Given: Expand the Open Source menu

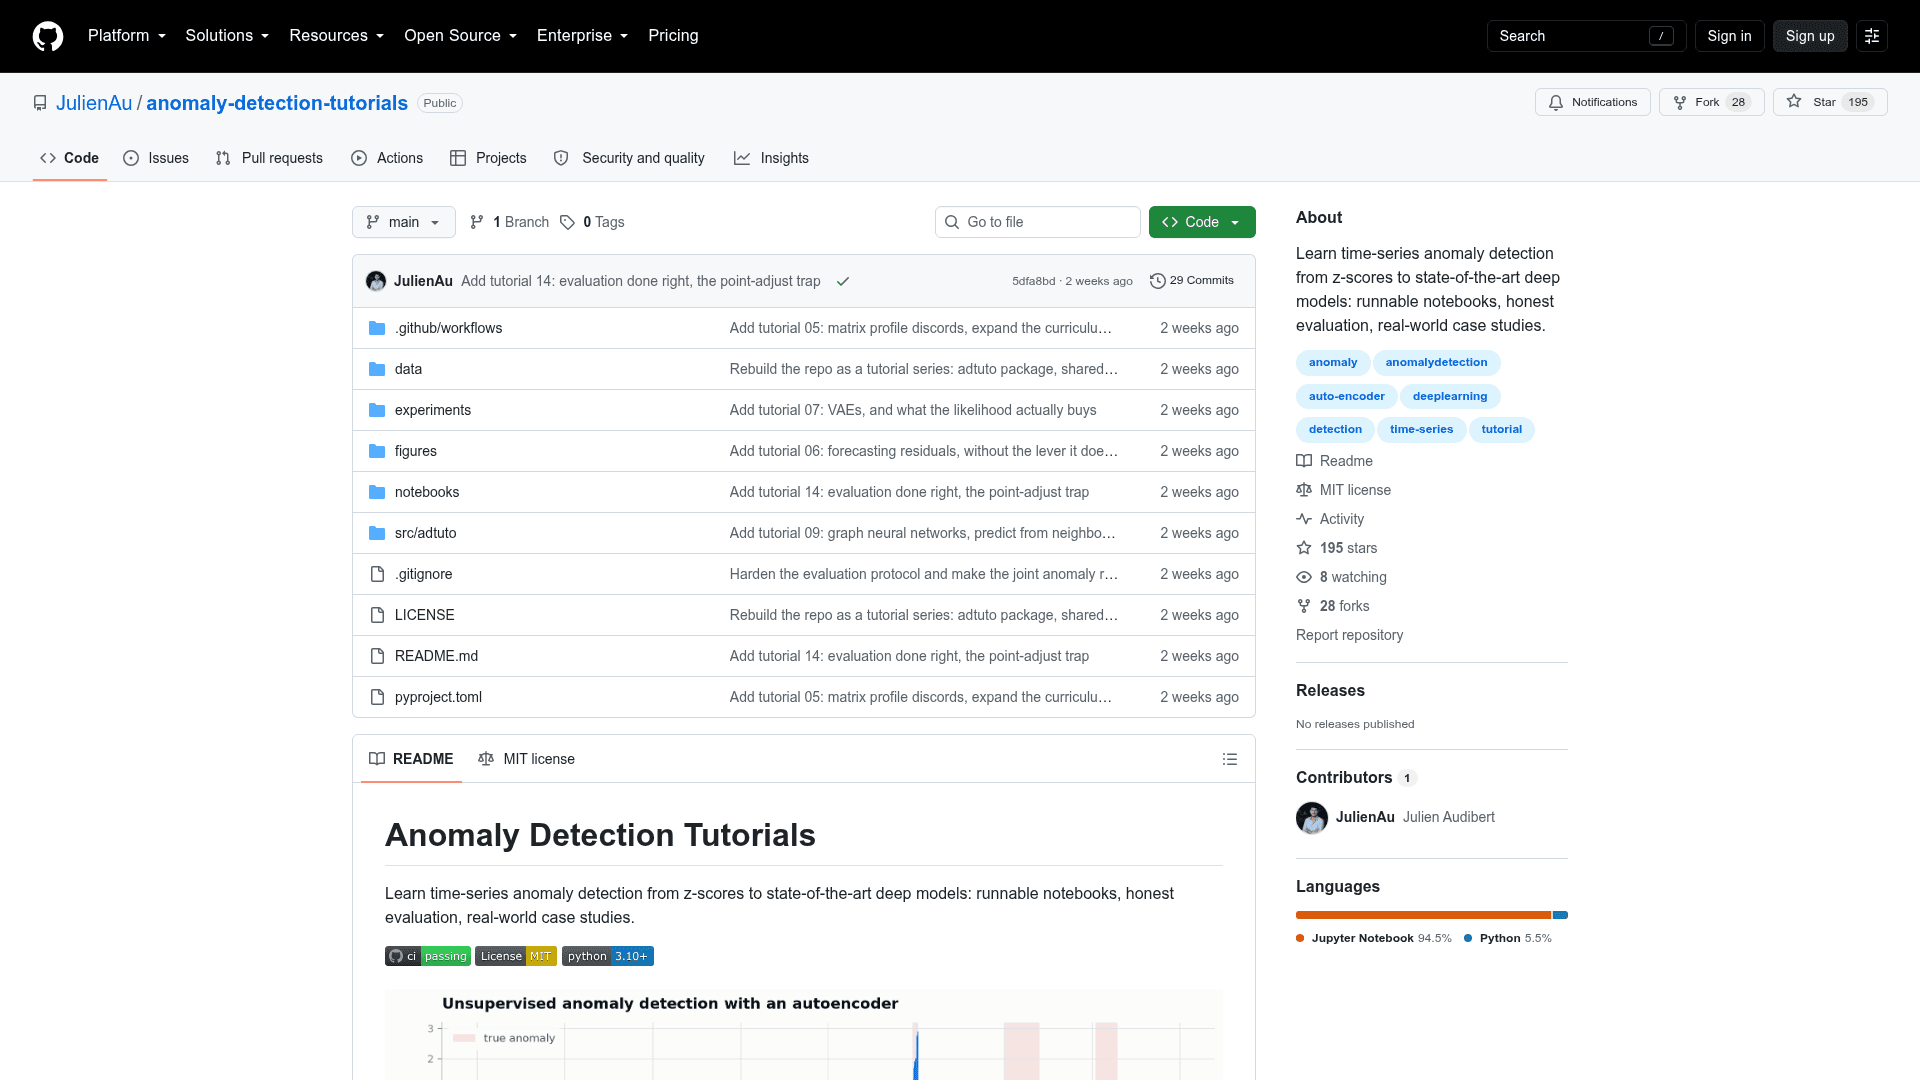Looking at the screenshot, I should 461,36.
